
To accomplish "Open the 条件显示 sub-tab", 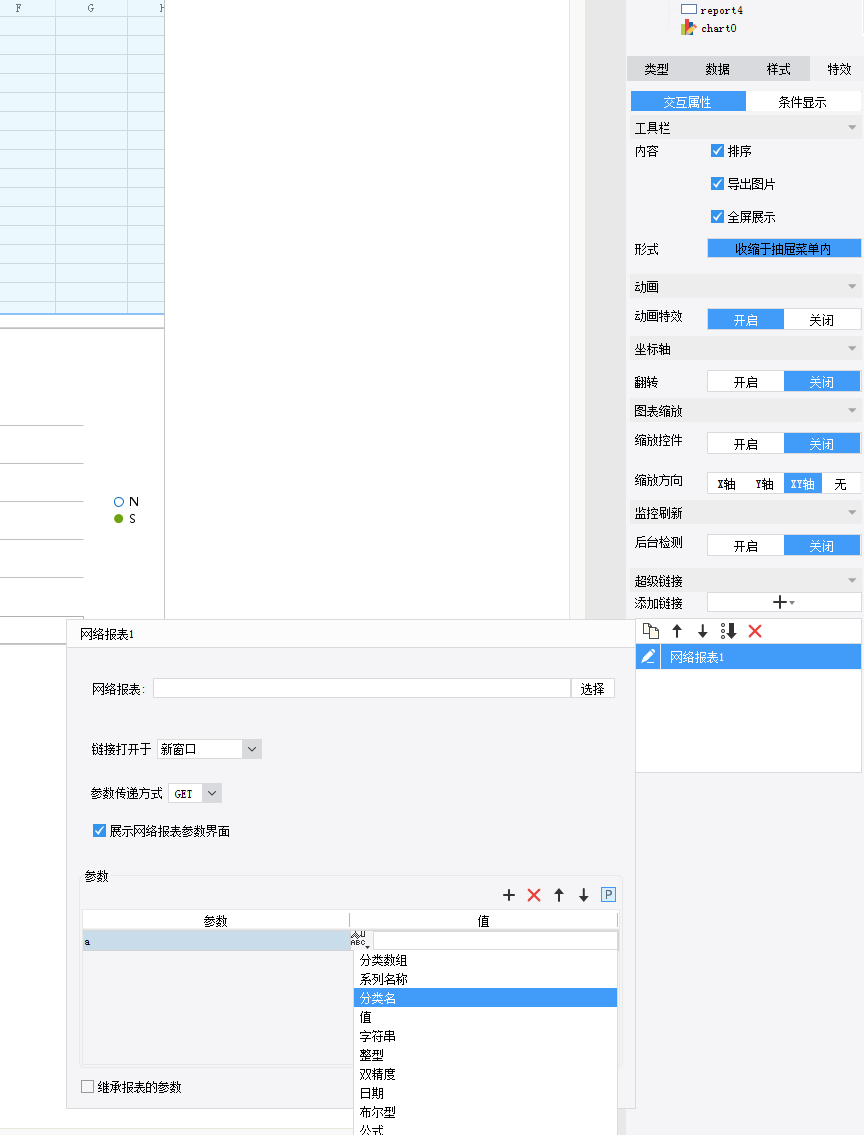I will coord(802,102).
